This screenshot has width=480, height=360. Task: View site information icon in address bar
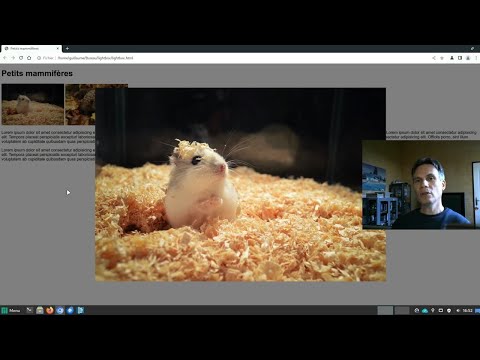click(x=39, y=58)
